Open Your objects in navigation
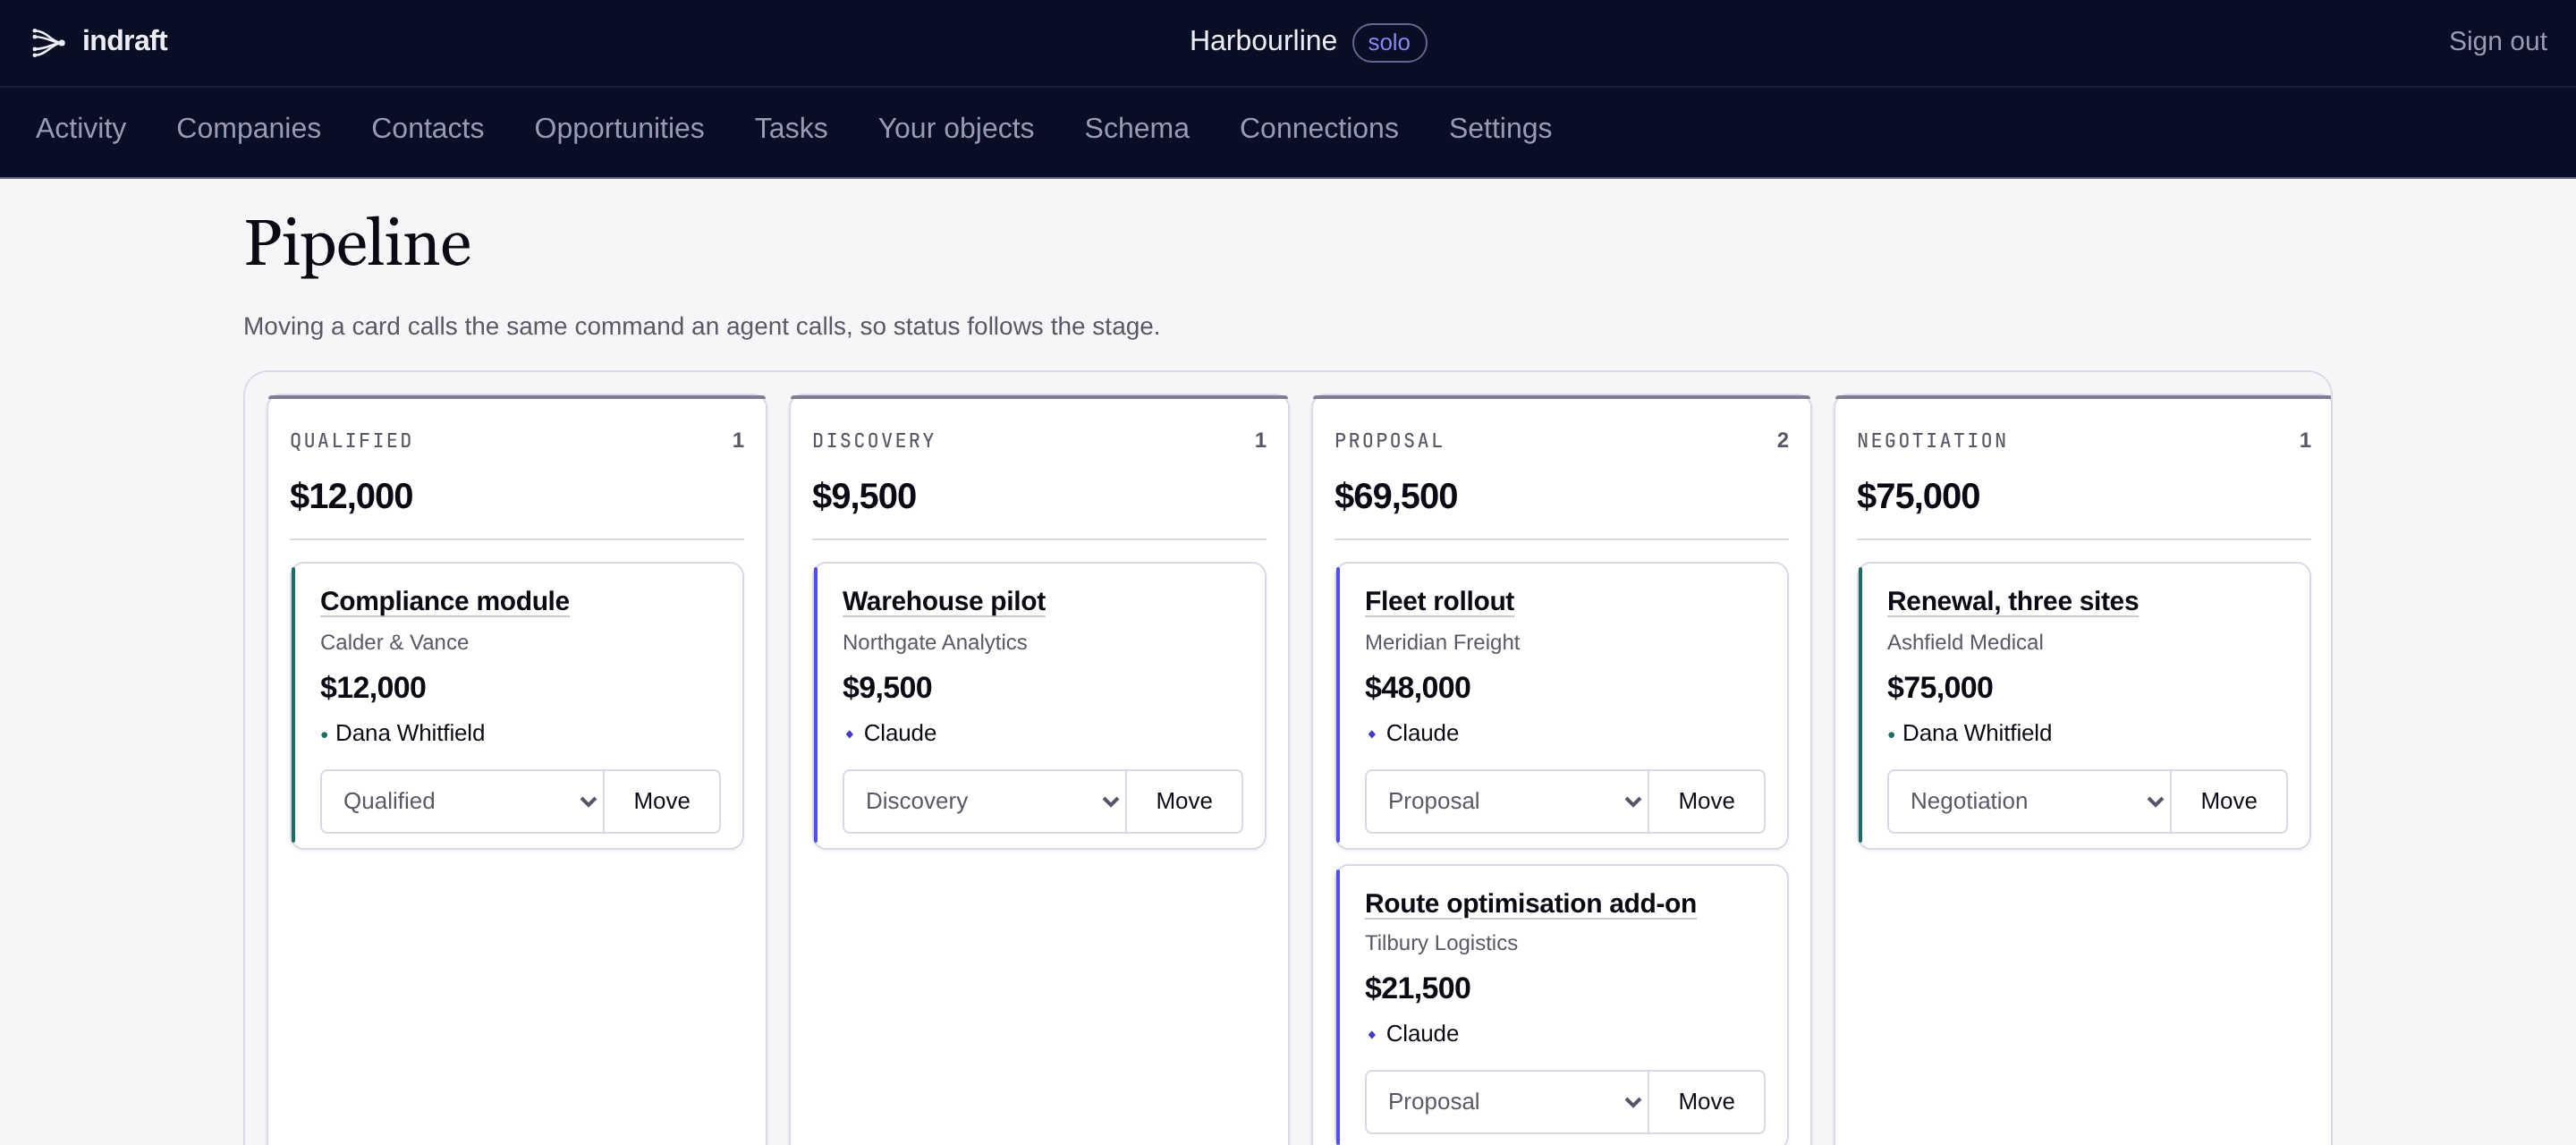The width and height of the screenshot is (2576, 1145). 956,128
